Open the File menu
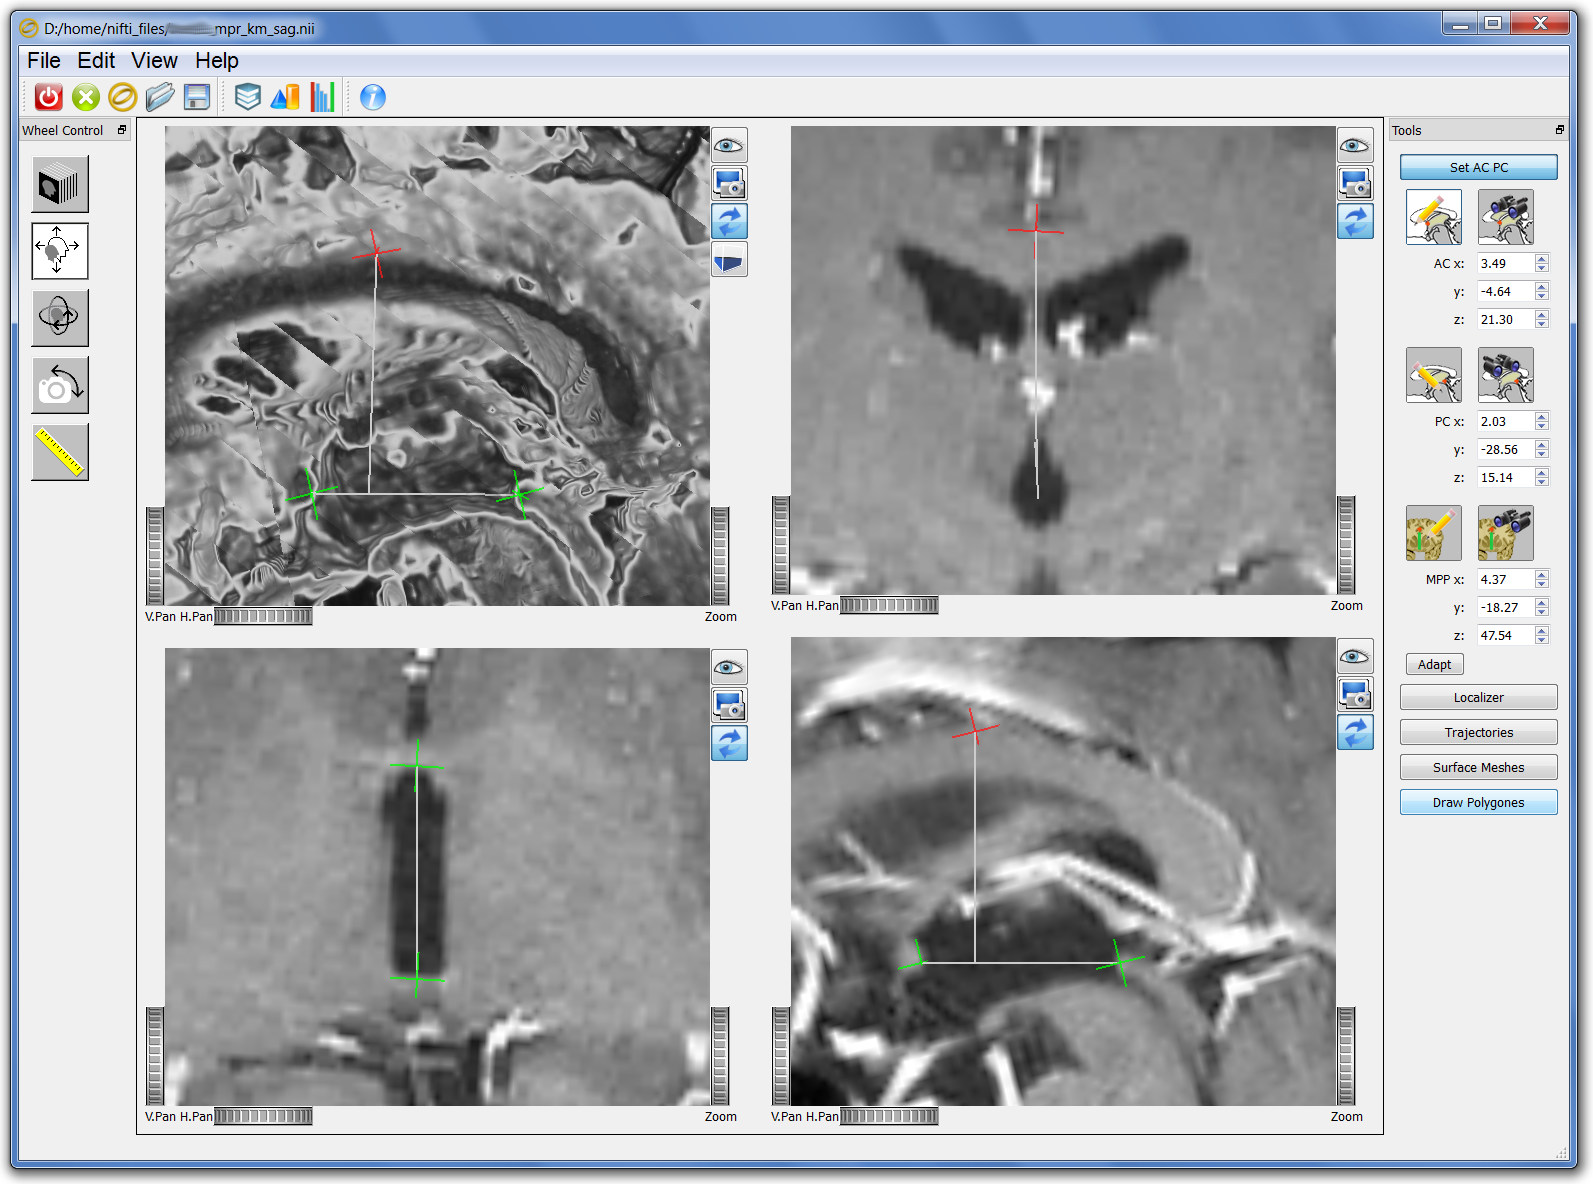Viewport: 1593px width, 1184px height. [x=44, y=61]
